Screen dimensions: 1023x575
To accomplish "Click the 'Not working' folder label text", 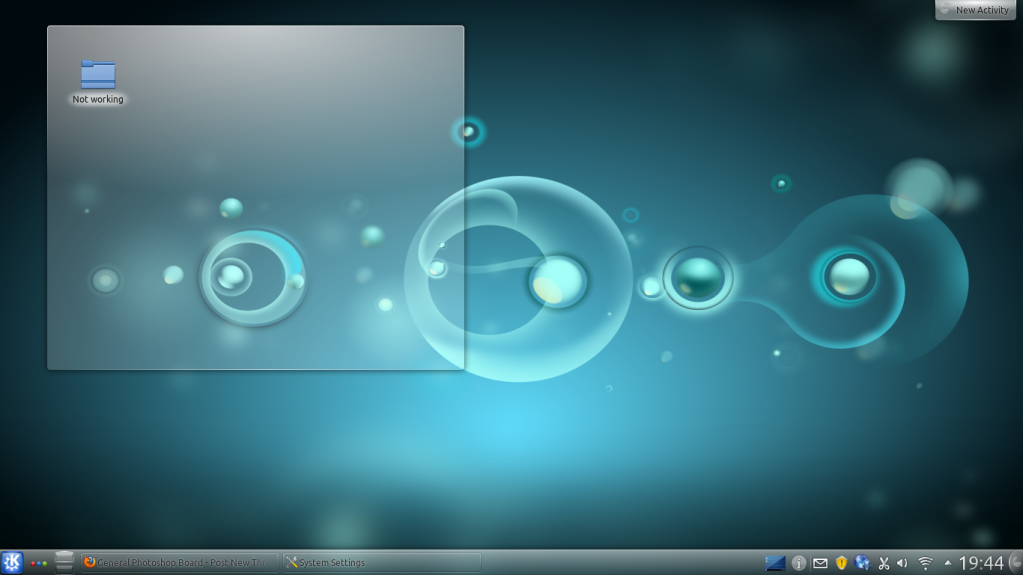I will click(x=98, y=100).
